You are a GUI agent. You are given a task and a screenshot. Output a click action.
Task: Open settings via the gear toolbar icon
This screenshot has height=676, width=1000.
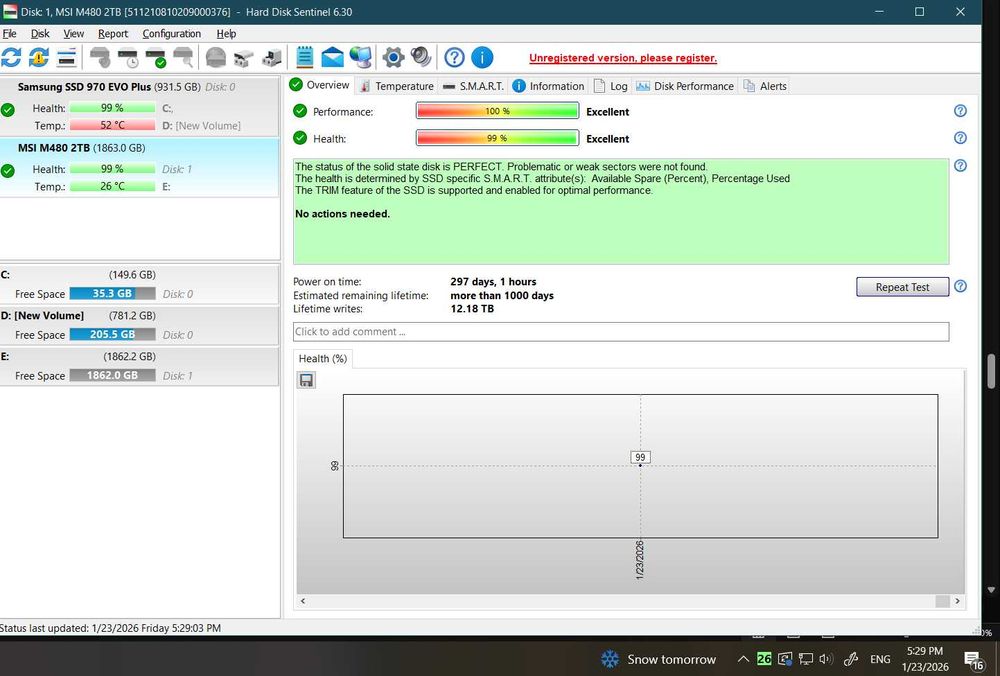pyautogui.click(x=393, y=57)
